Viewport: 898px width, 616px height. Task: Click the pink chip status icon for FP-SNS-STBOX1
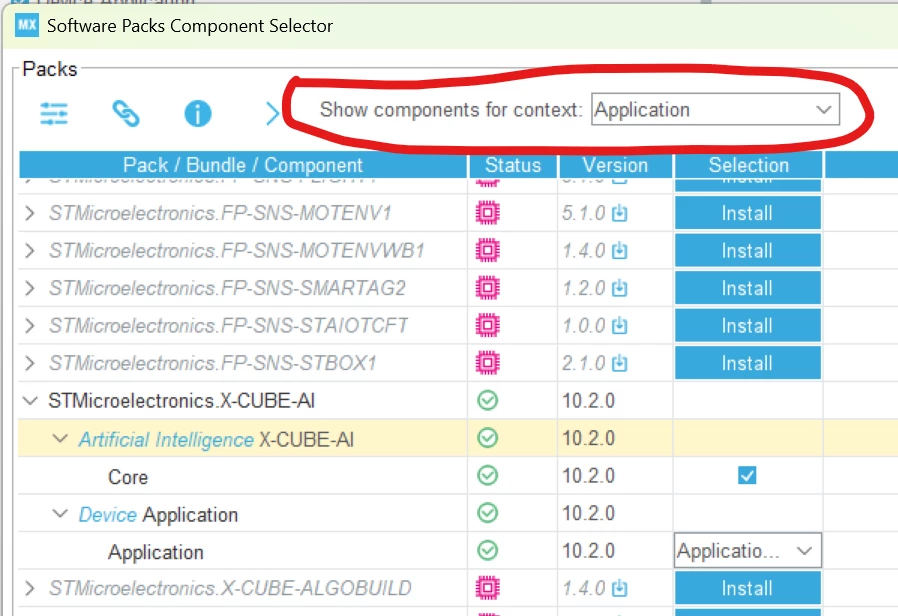tap(487, 363)
